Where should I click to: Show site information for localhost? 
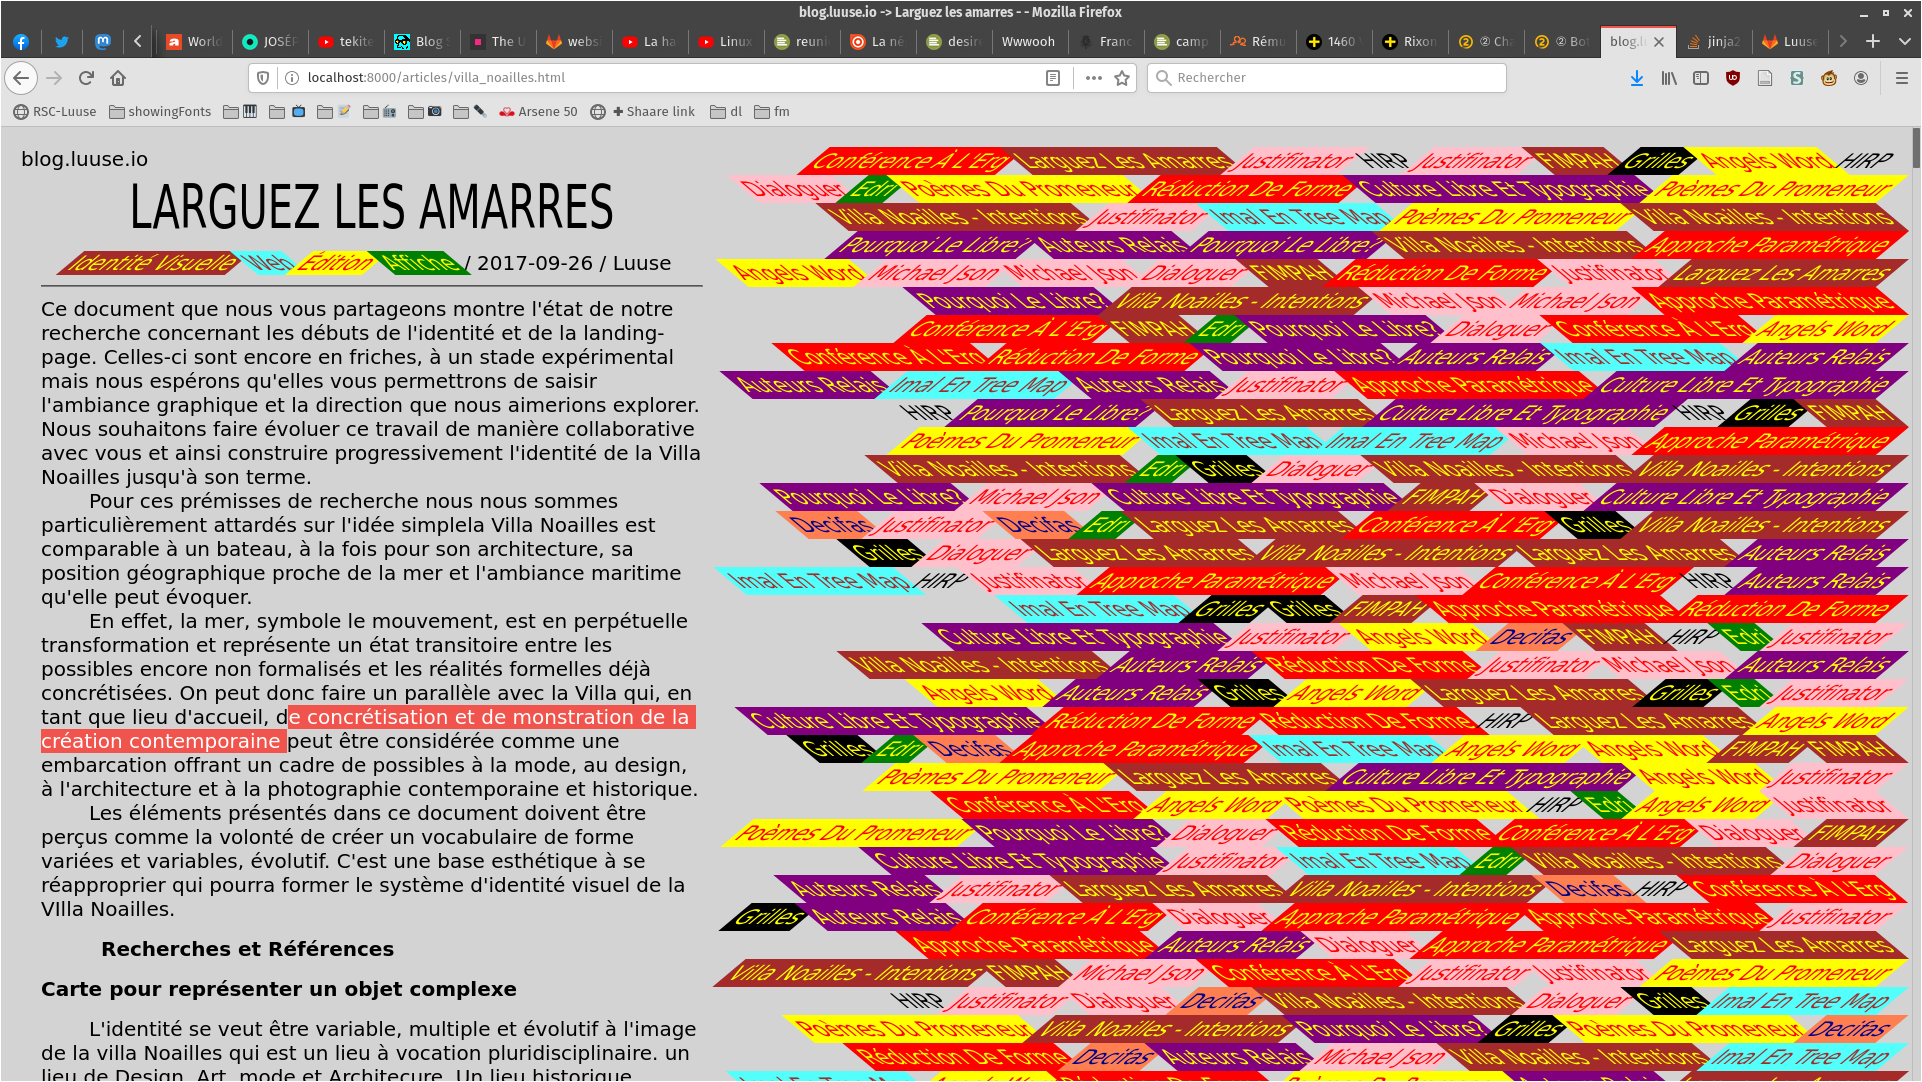pyautogui.click(x=292, y=78)
